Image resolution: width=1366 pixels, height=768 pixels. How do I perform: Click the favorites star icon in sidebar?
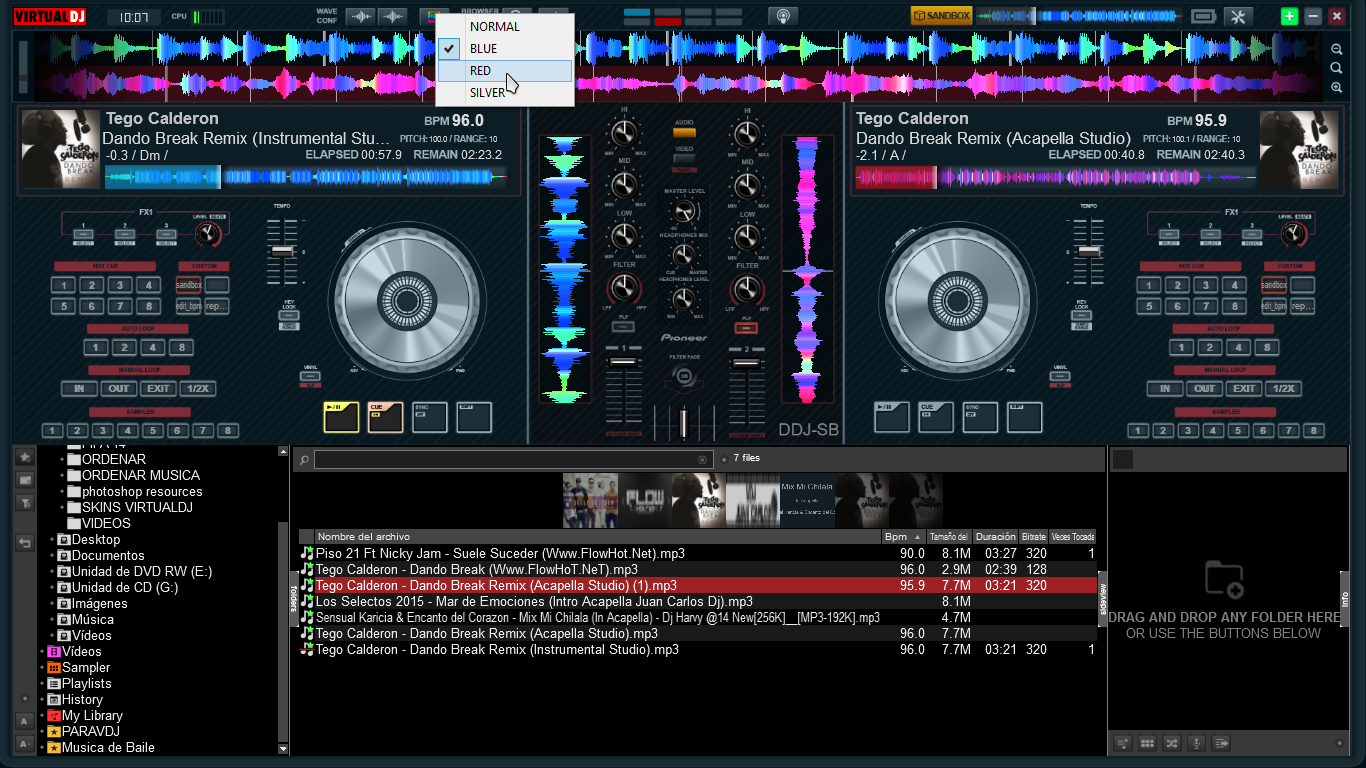[x=25, y=456]
